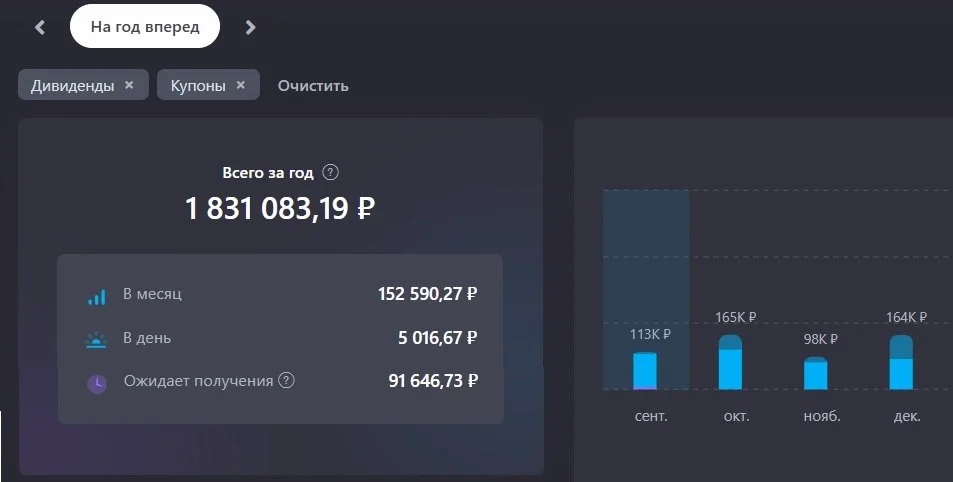
Task: Remove the 'Купоны' filter chip
Action: [x=241, y=85]
